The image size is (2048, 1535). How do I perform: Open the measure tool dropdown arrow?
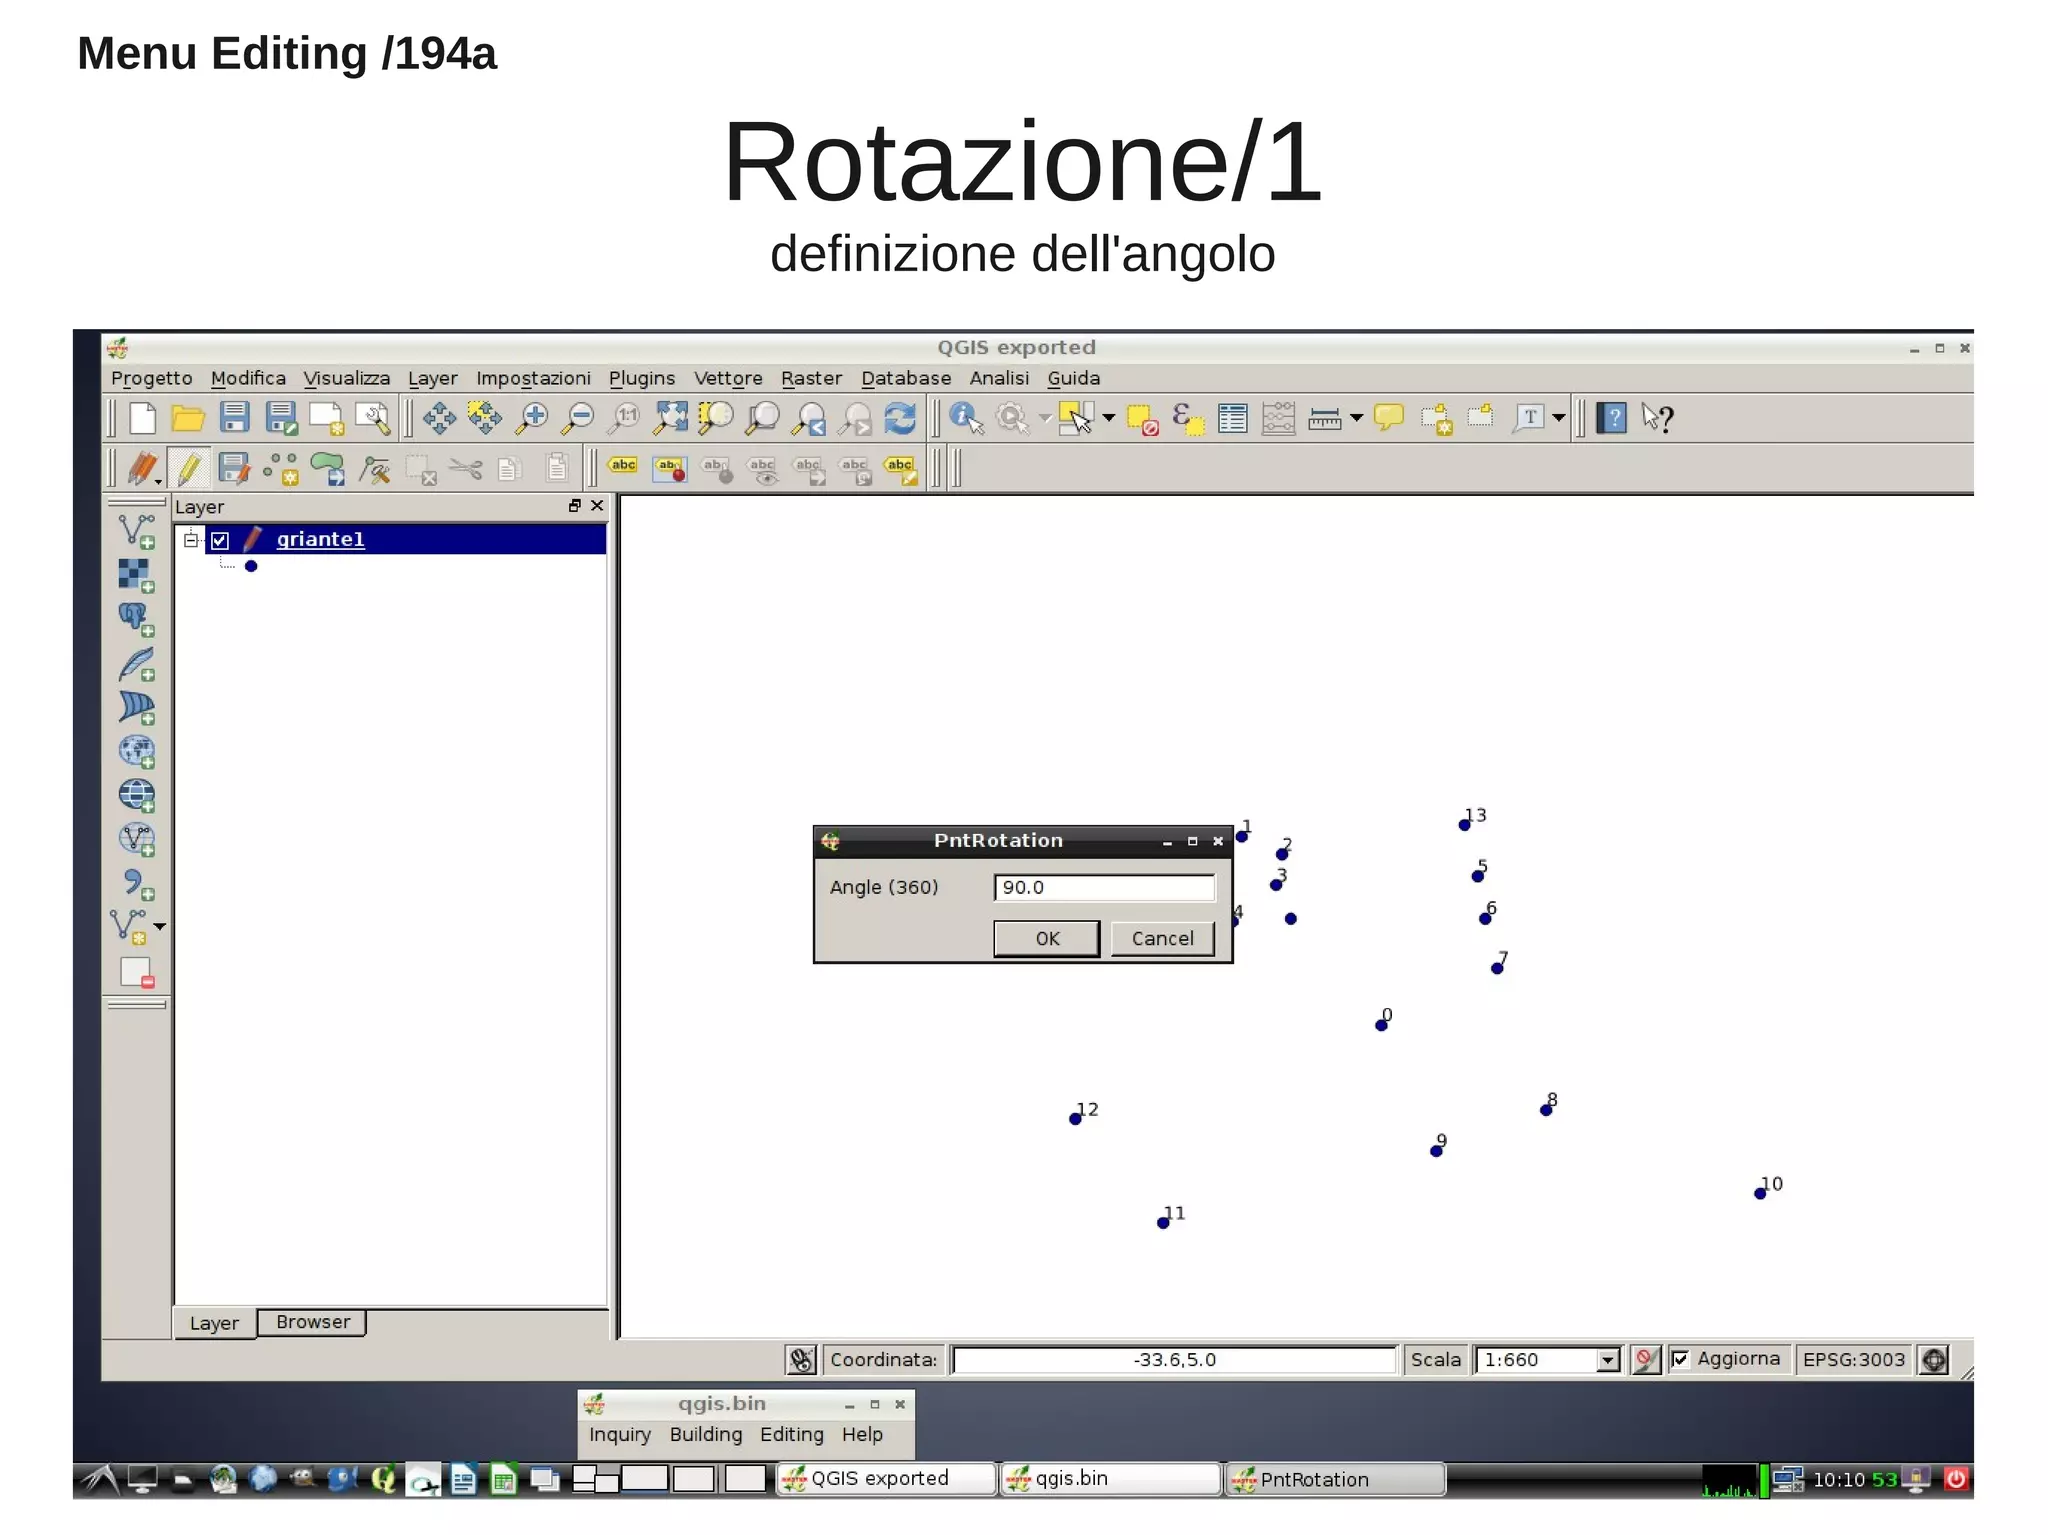[1356, 418]
